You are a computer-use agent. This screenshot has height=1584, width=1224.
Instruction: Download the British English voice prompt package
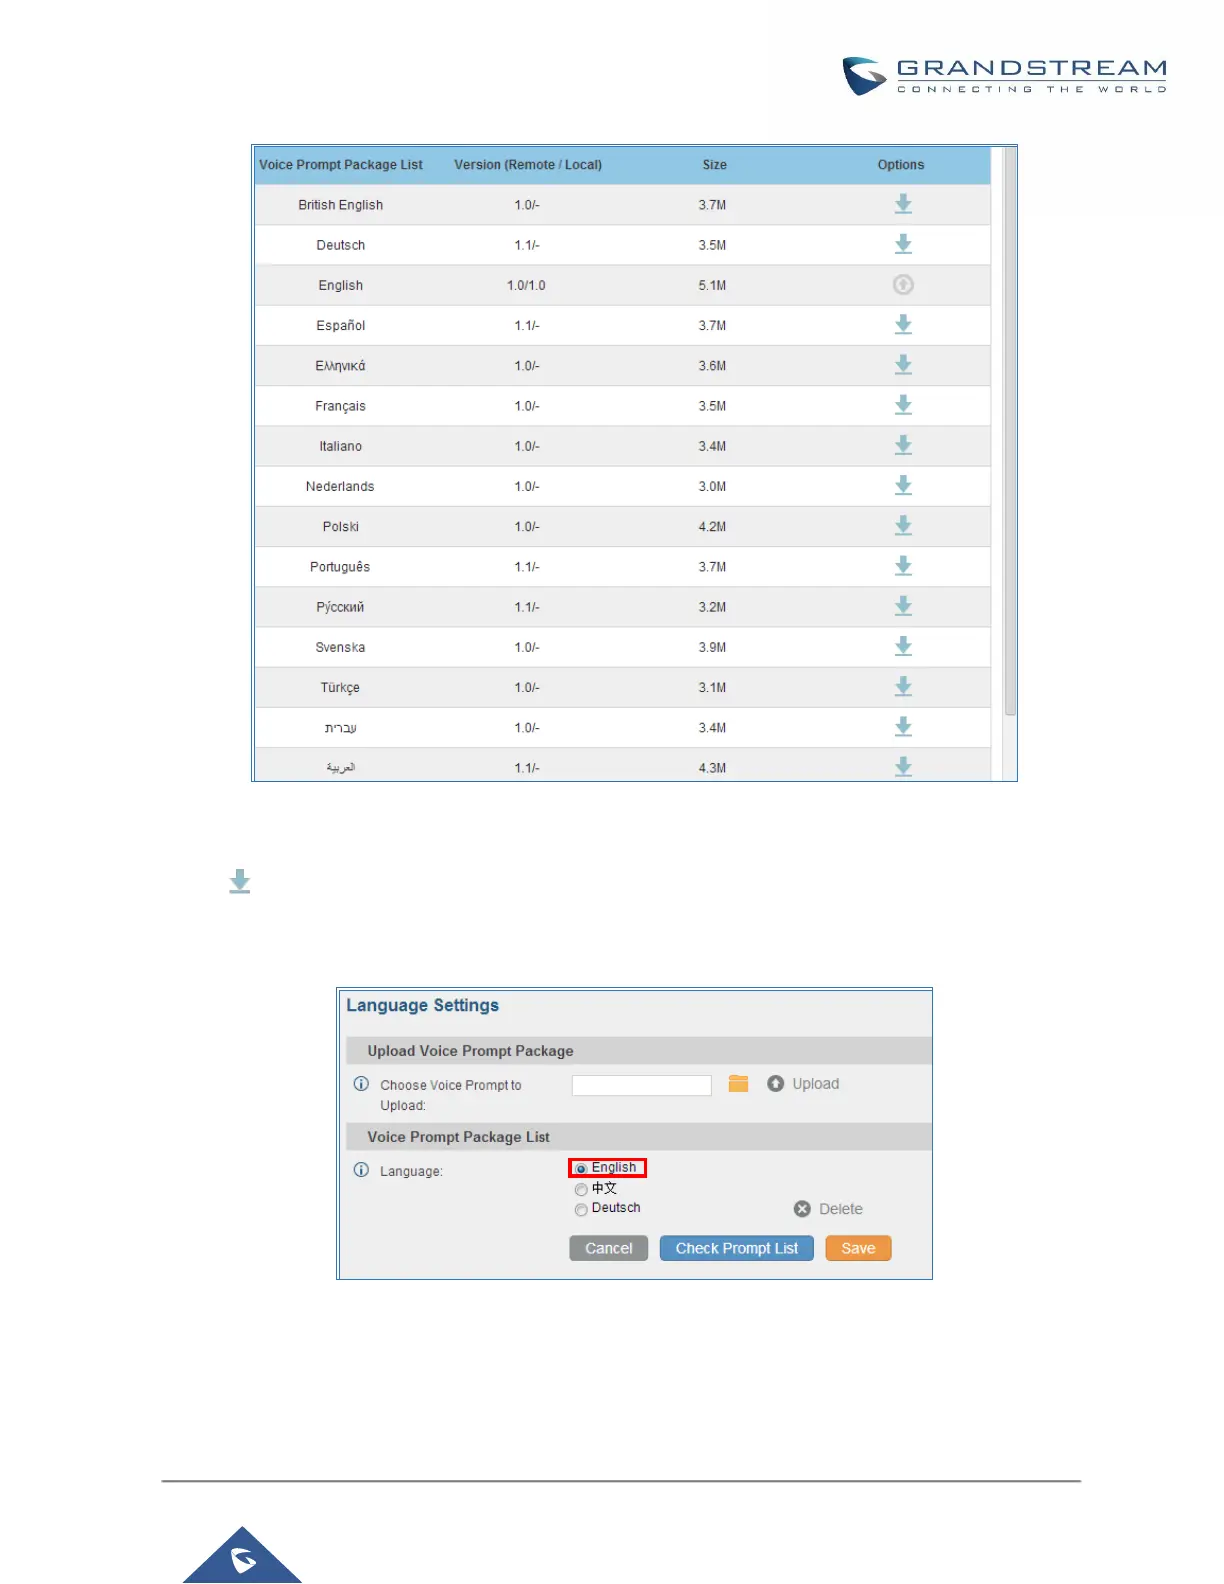tap(903, 204)
